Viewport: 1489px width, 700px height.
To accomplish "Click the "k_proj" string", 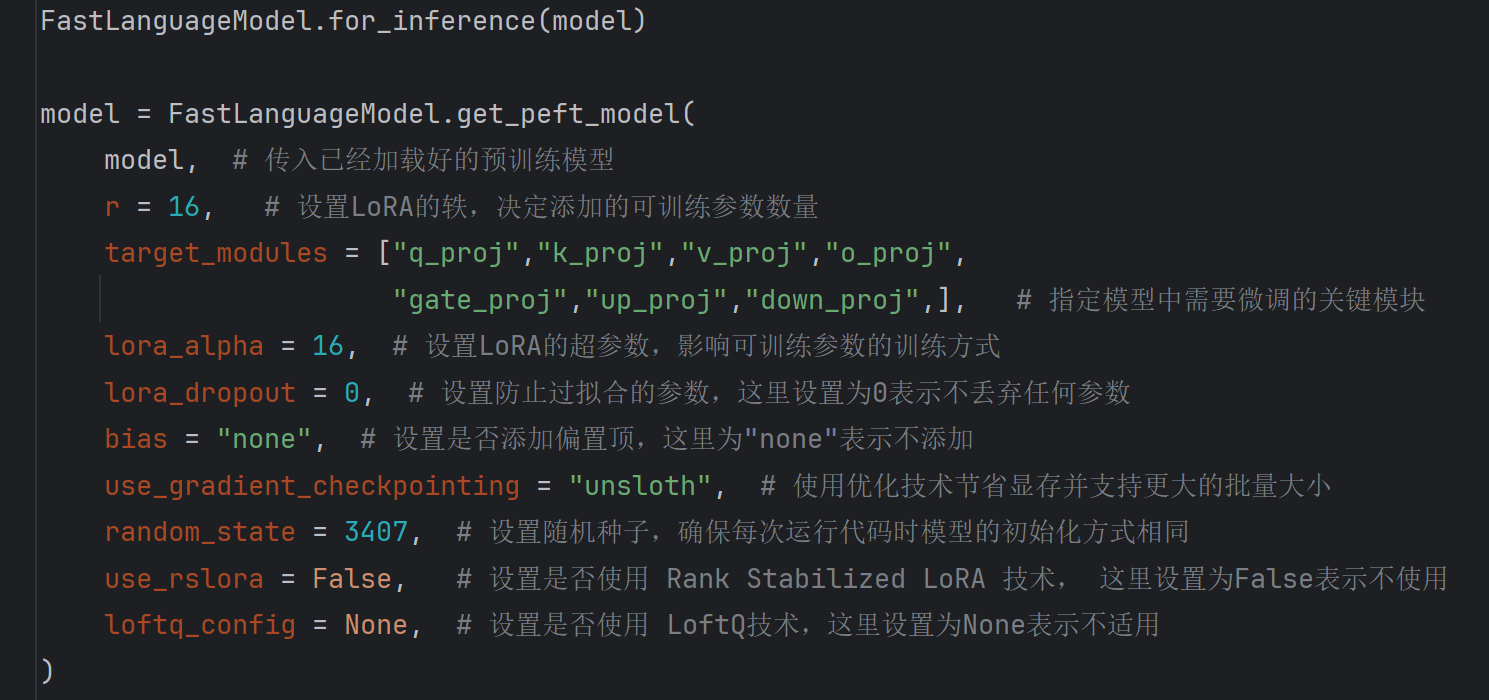I will tap(602, 254).
